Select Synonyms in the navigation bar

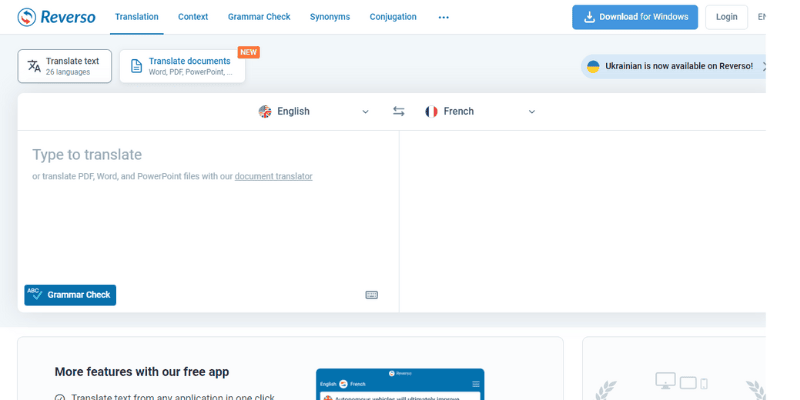coord(330,17)
